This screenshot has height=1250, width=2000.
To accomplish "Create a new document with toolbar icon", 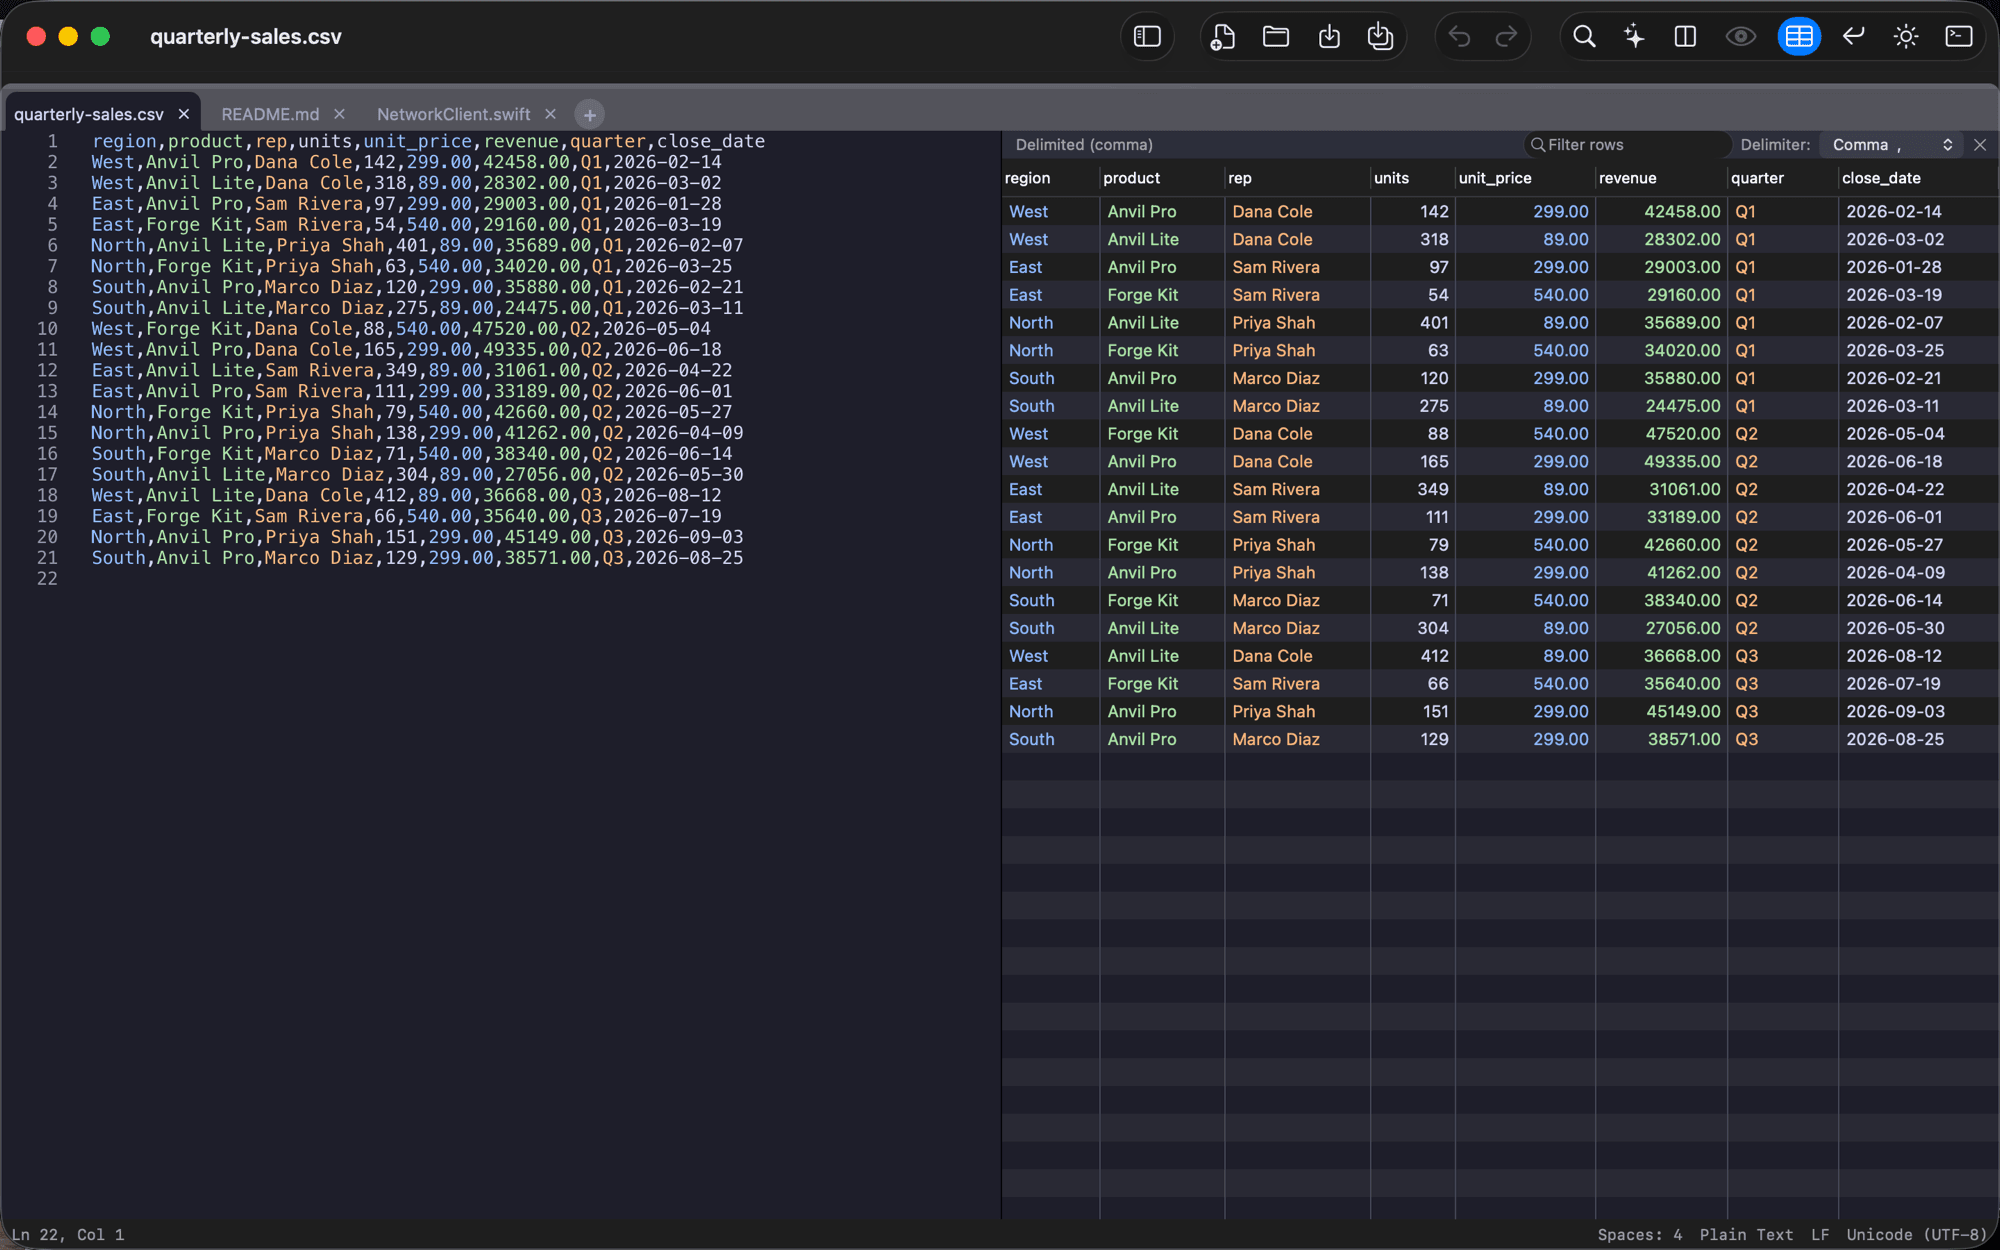I will [1223, 37].
